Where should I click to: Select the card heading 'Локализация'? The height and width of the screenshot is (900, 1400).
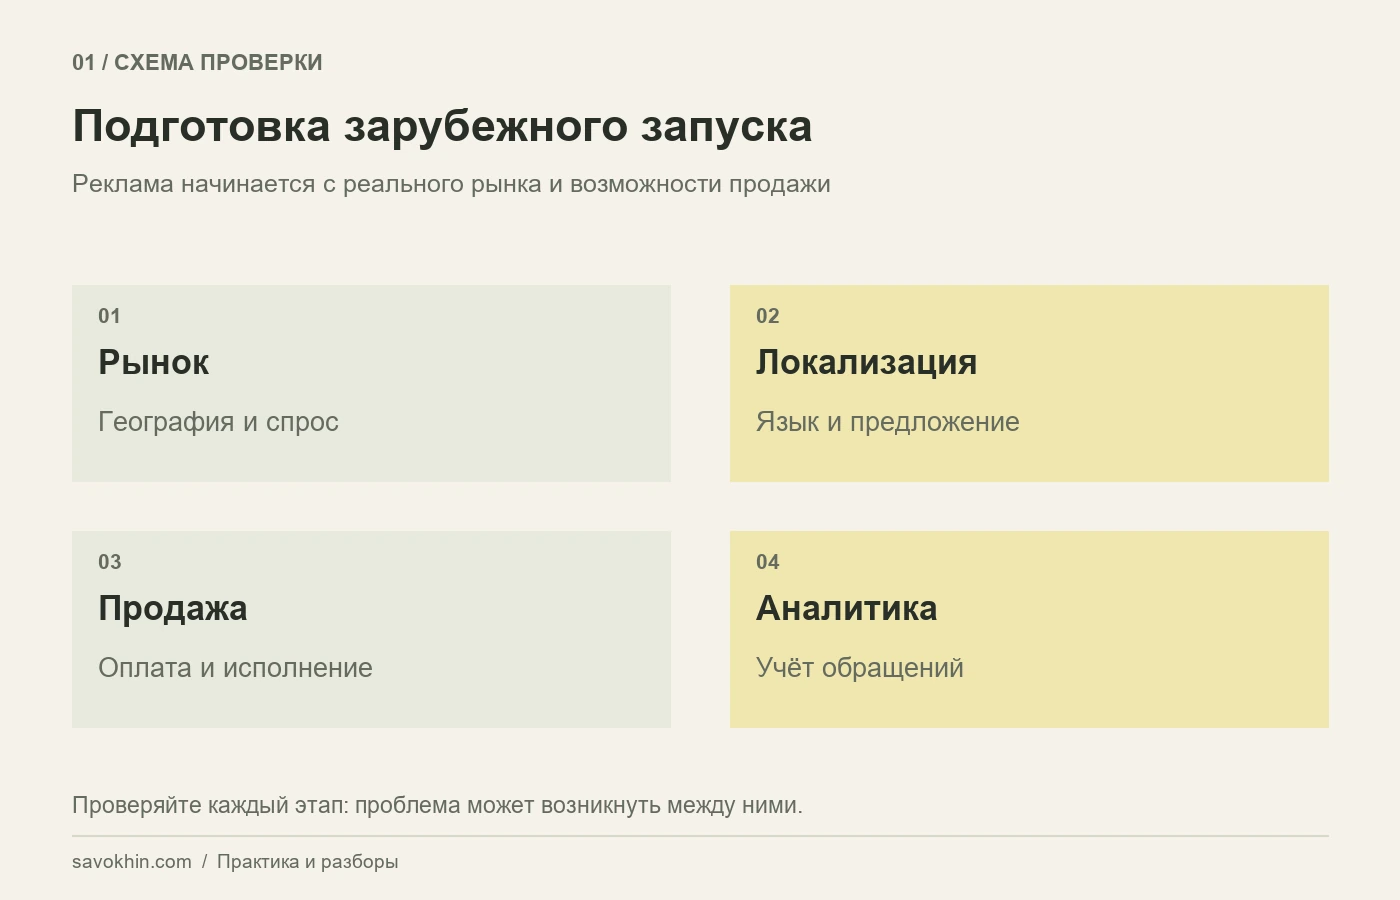click(866, 362)
